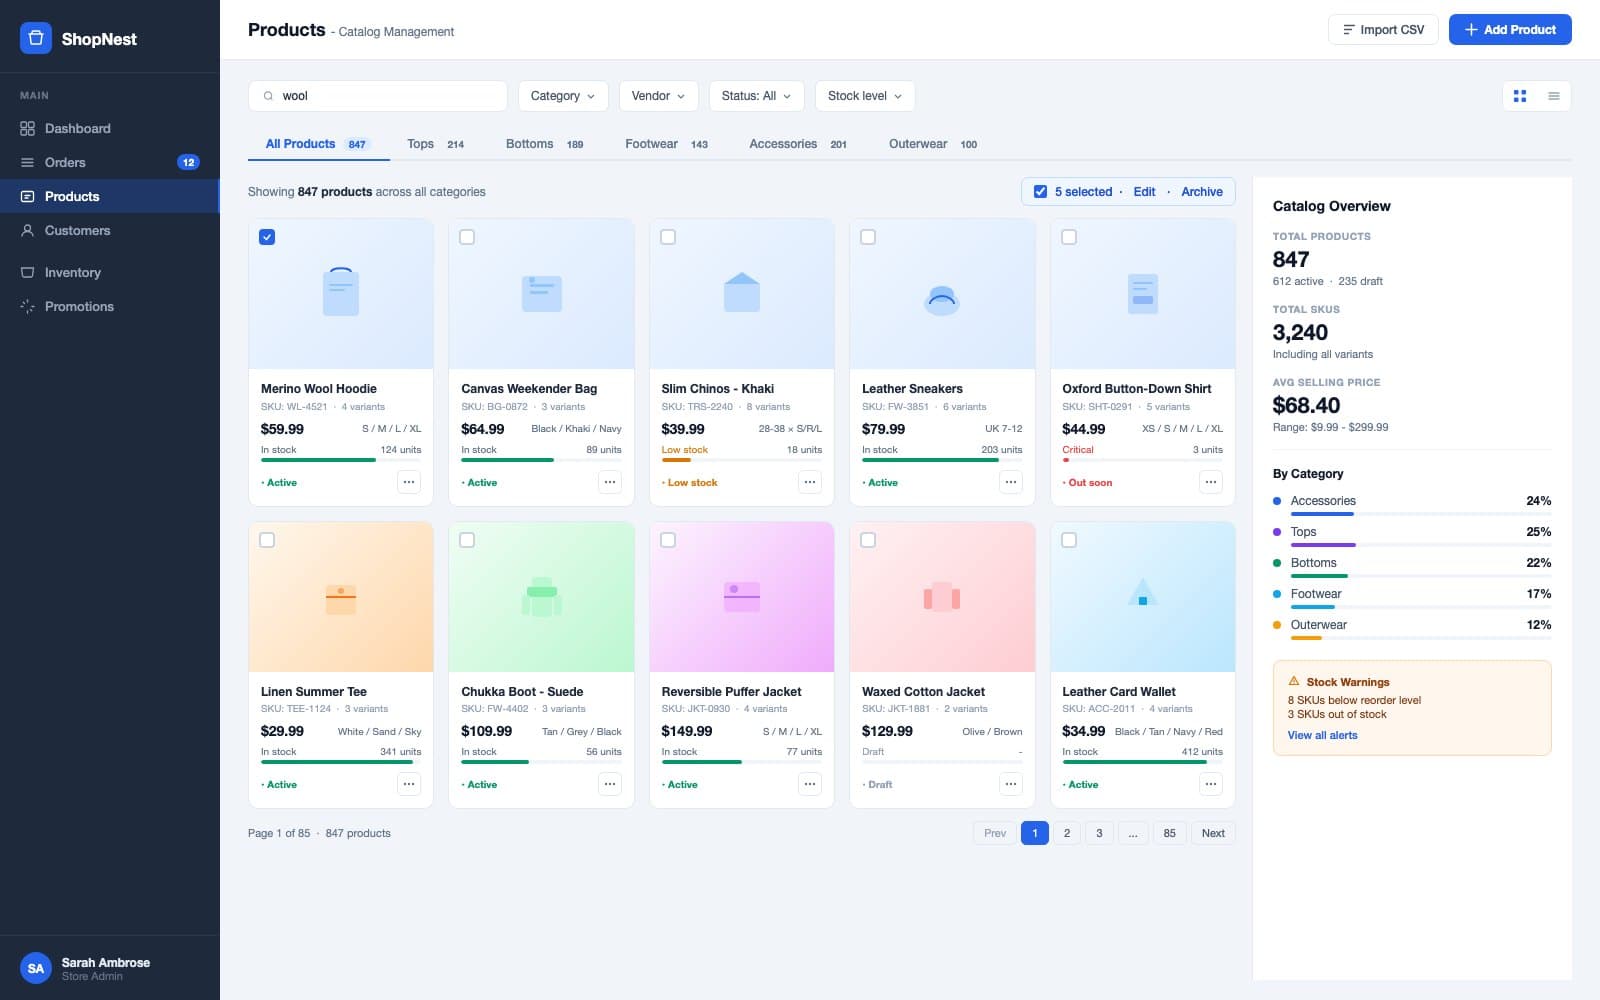Click the ShopNest logo icon
Screen dimensions: 1600x1000
(36, 38)
